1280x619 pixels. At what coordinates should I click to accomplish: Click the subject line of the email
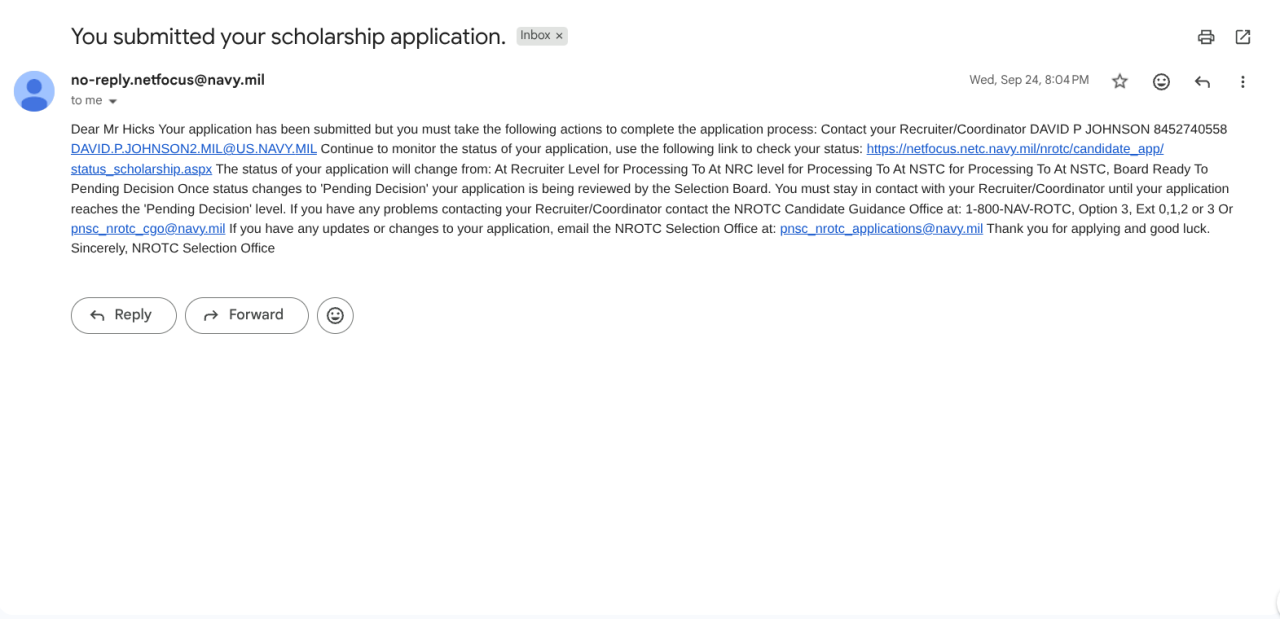pos(288,37)
